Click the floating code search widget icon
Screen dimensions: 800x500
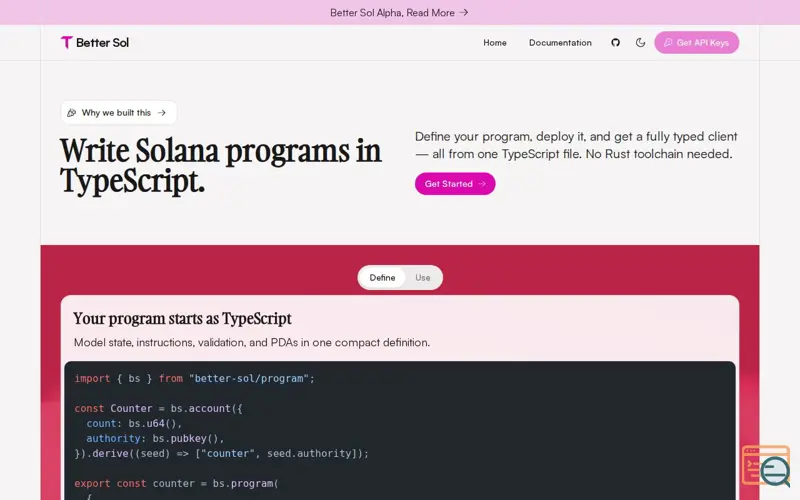[x=766, y=465]
